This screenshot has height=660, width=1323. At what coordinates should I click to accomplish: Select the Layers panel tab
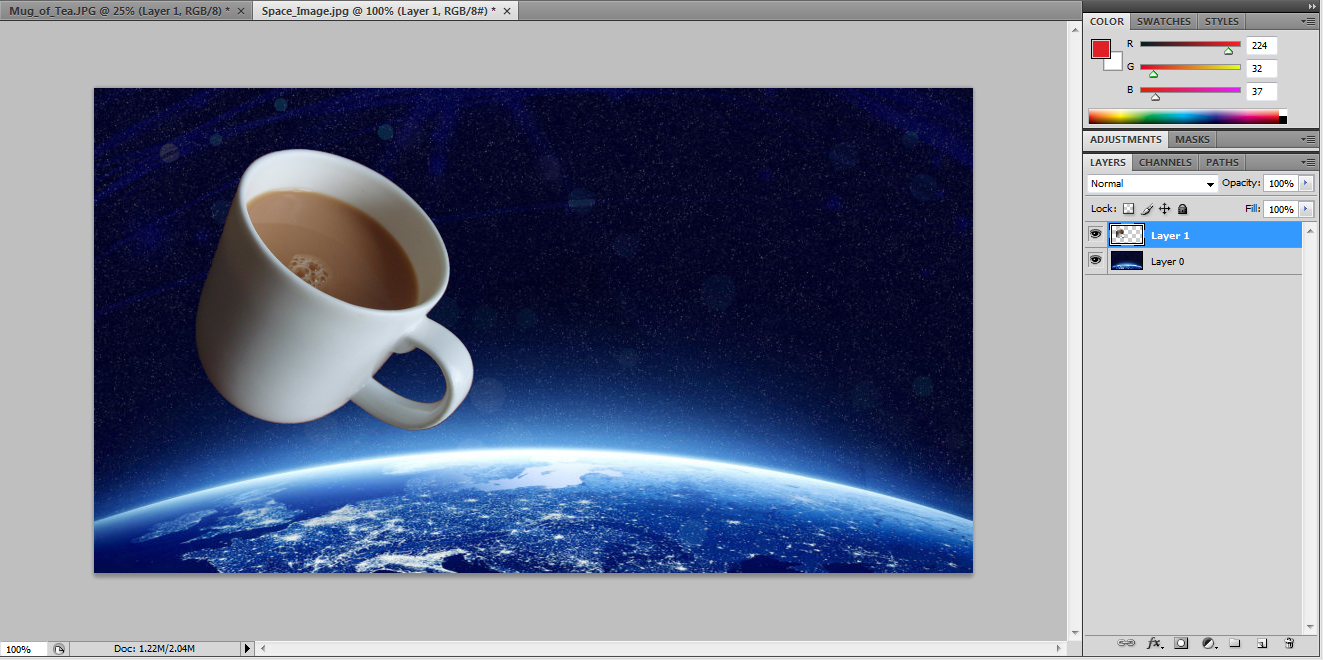[x=1108, y=162]
